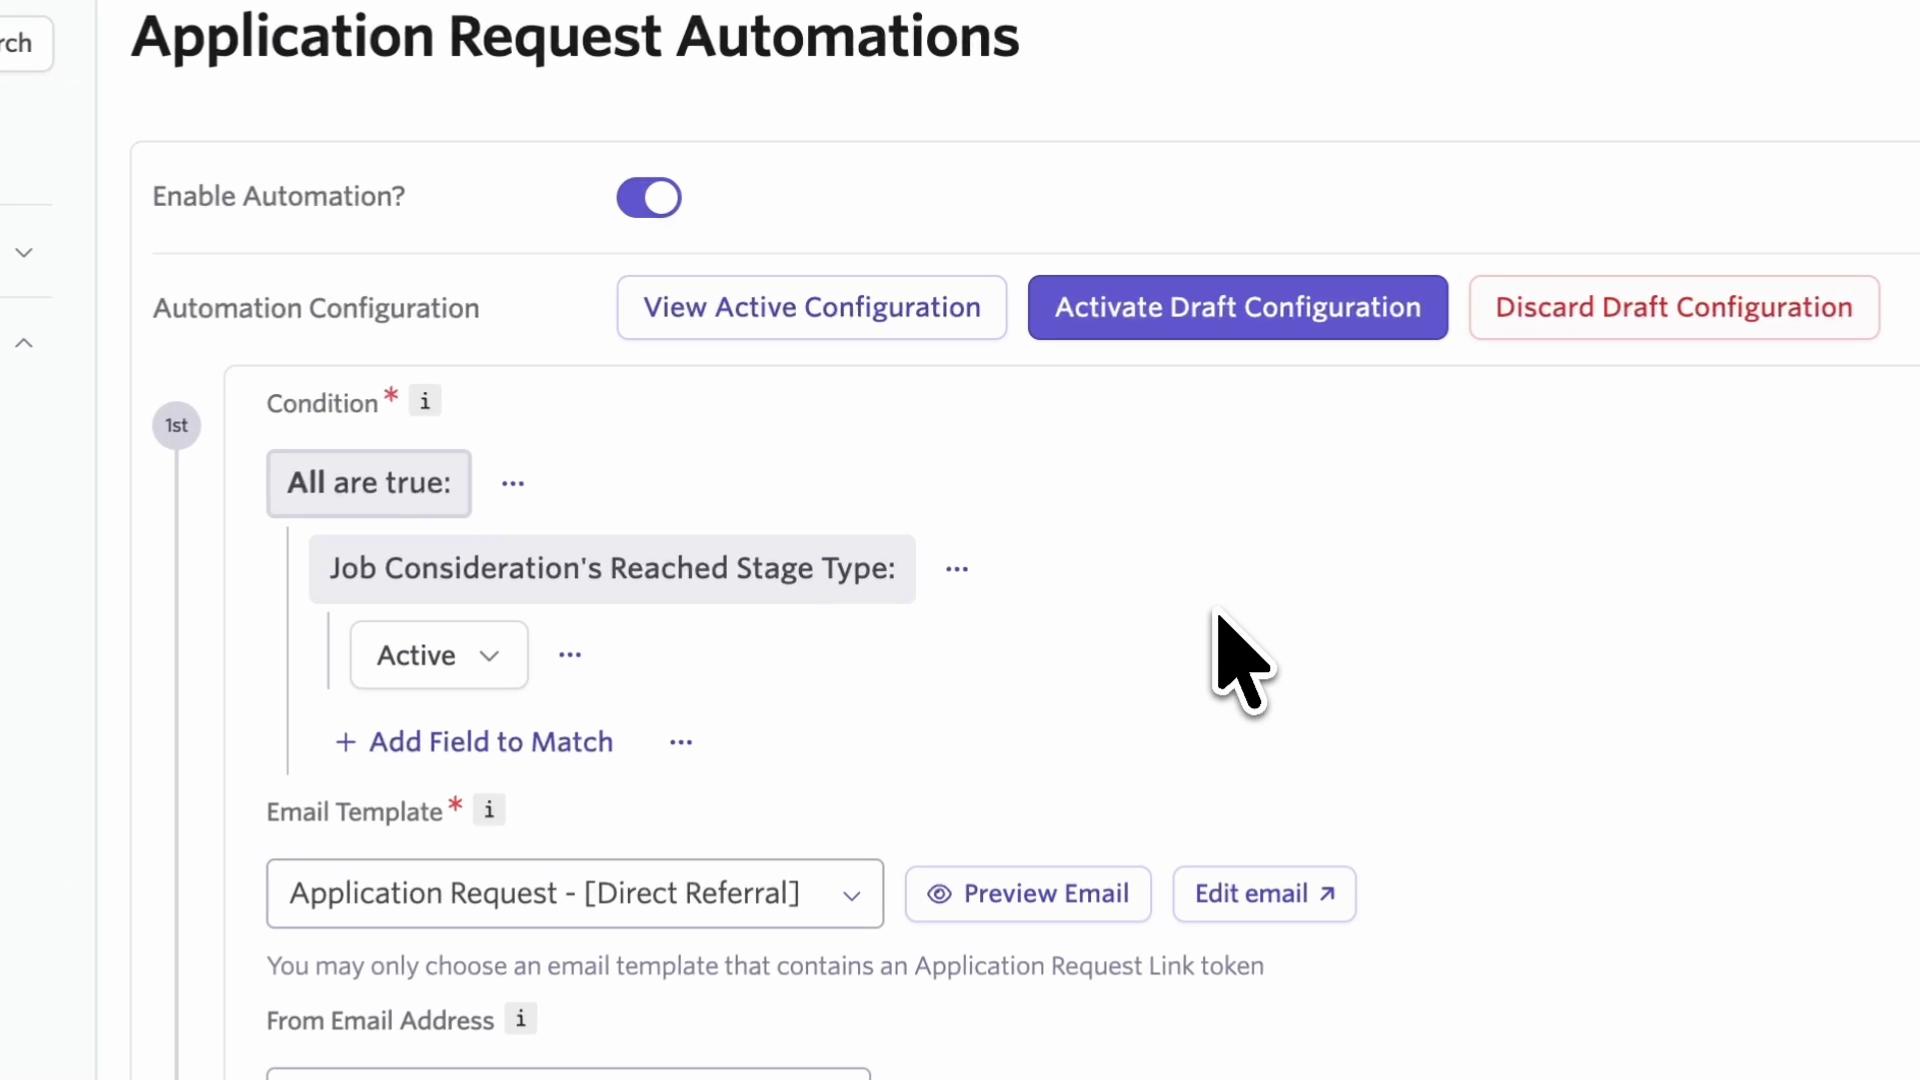Viewport: 1920px width, 1080px height.
Task: Click the Email Template info icon
Action: click(x=489, y=810)
